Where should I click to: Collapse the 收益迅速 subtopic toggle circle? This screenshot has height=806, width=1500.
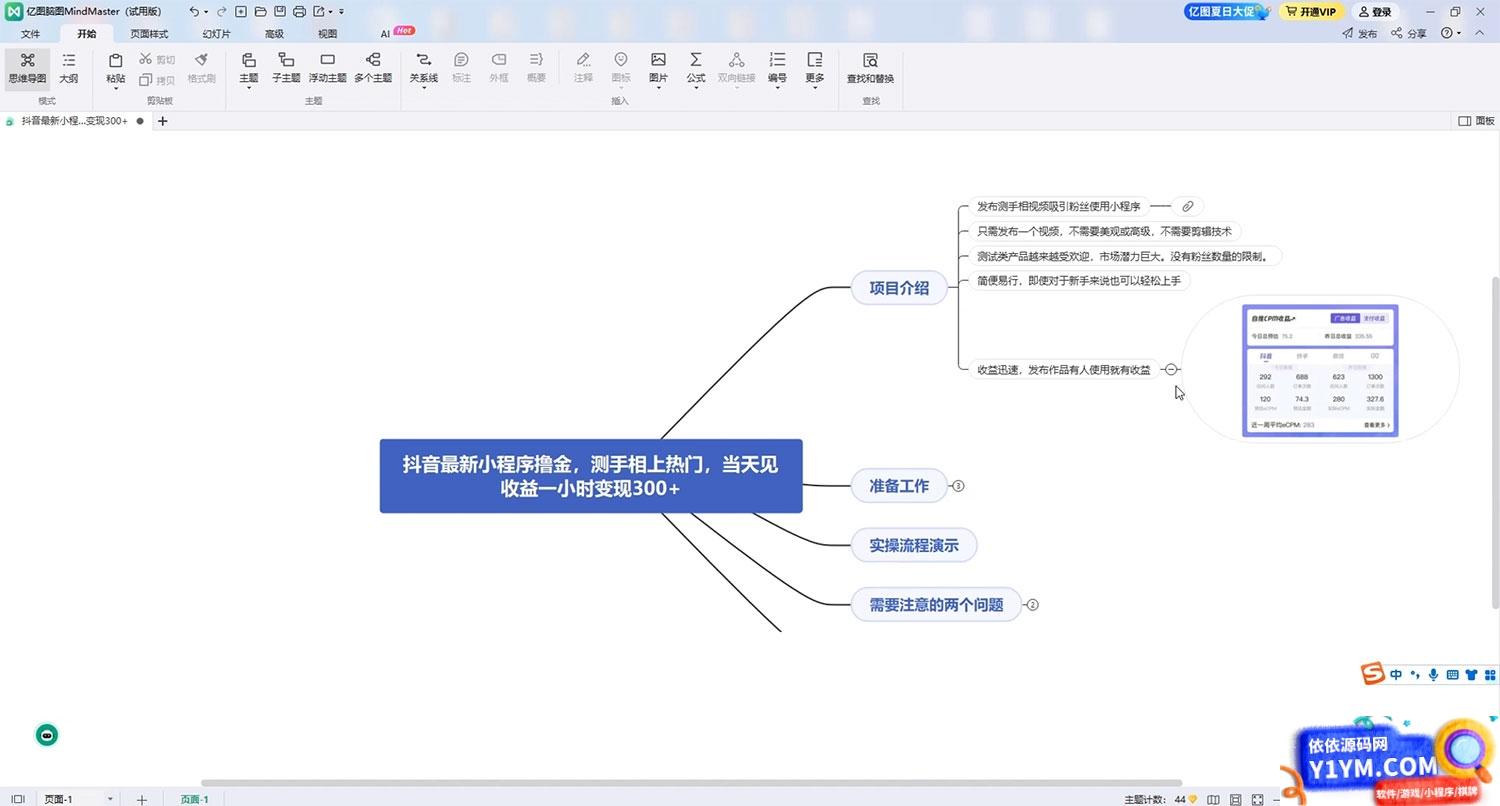(x=1172, y=369)
